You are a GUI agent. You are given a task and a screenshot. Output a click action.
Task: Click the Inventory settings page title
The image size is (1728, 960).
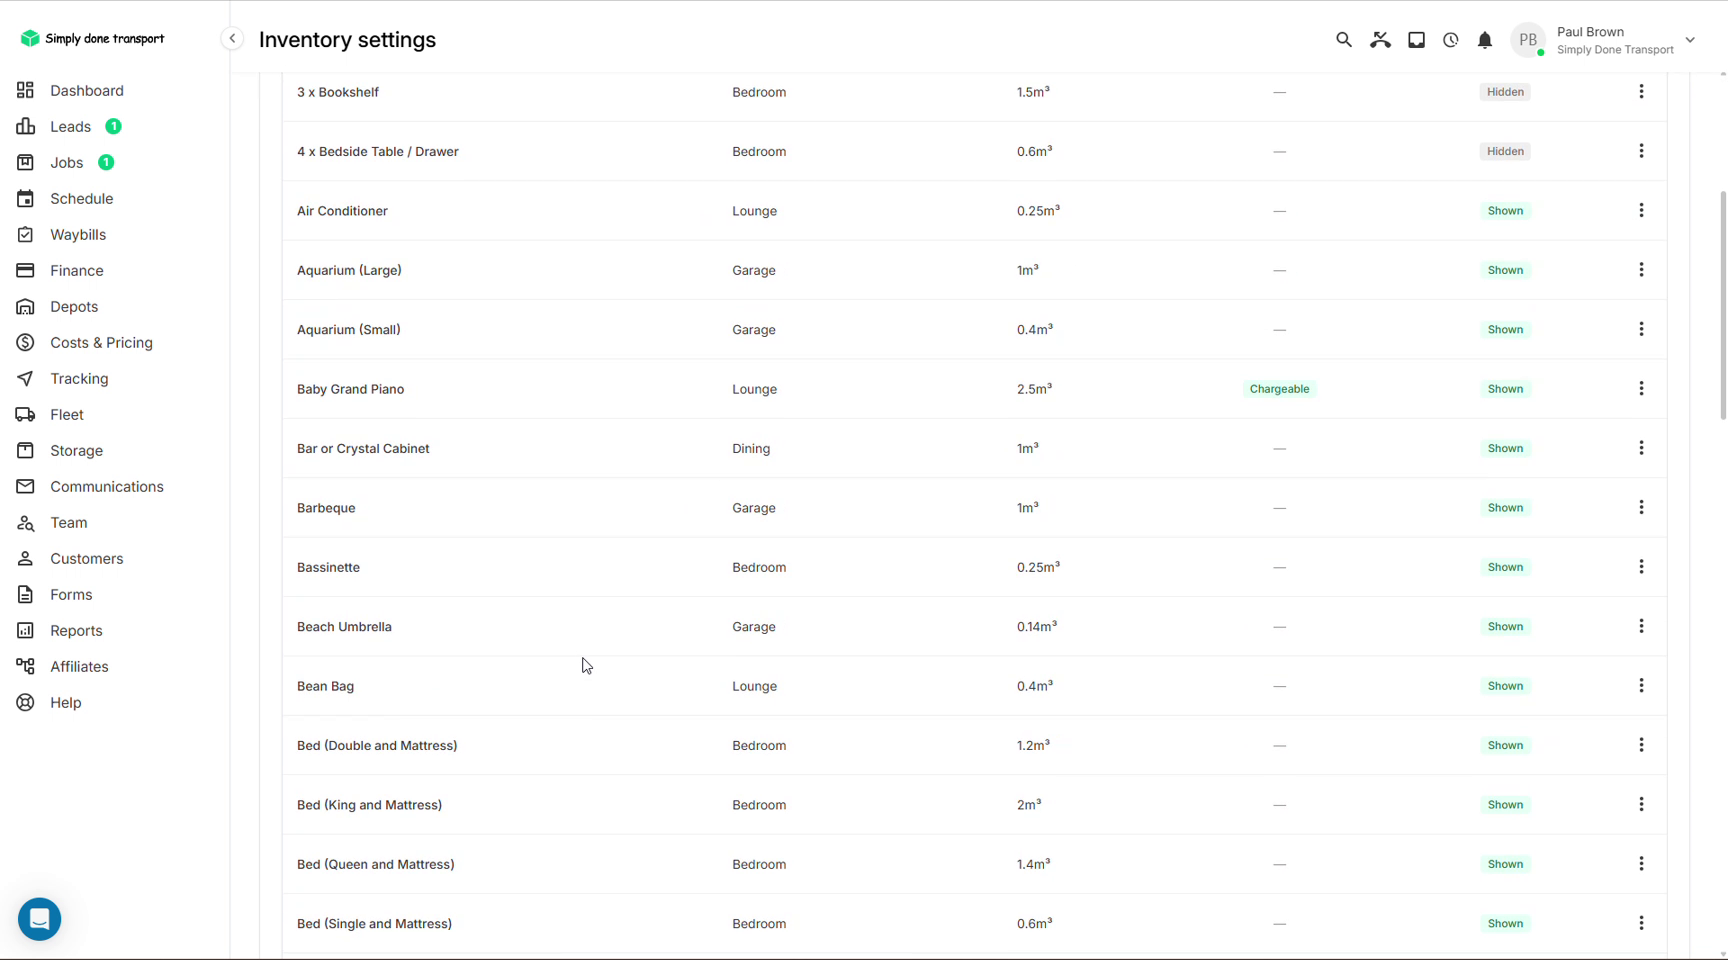(347, 40)
